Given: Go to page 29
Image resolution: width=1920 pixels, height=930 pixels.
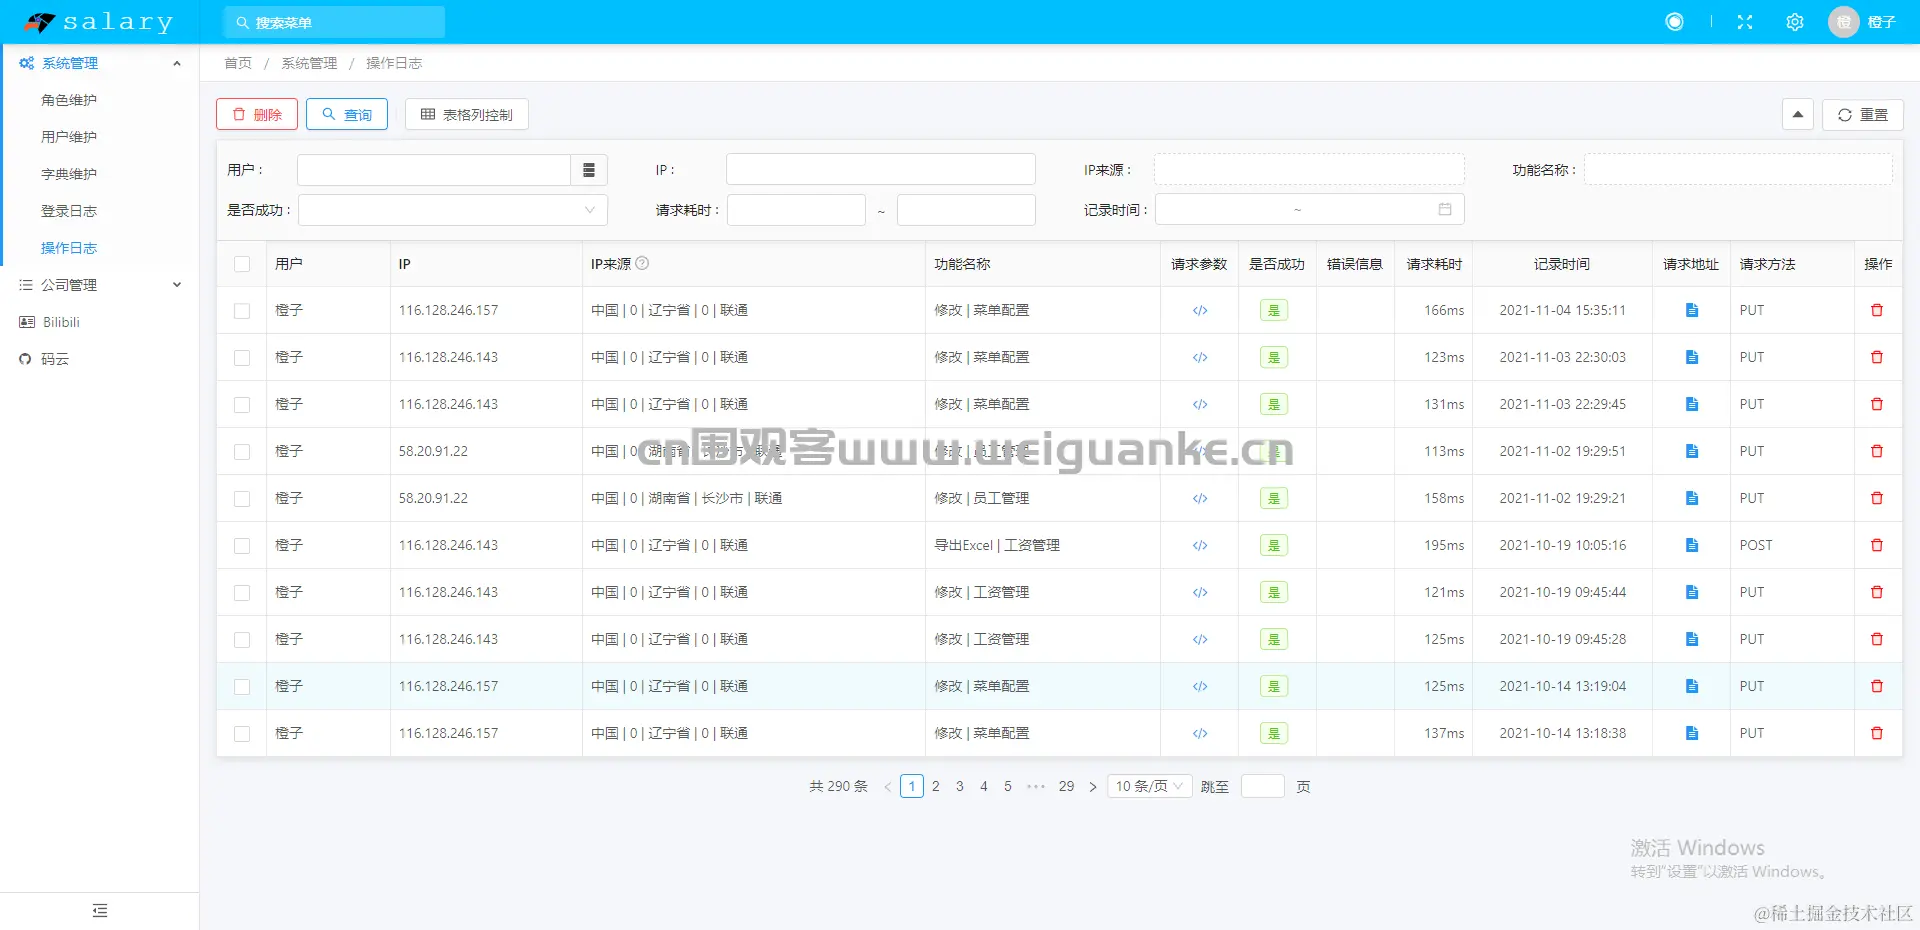Looking at the screenshot, I should [1066, 787].
